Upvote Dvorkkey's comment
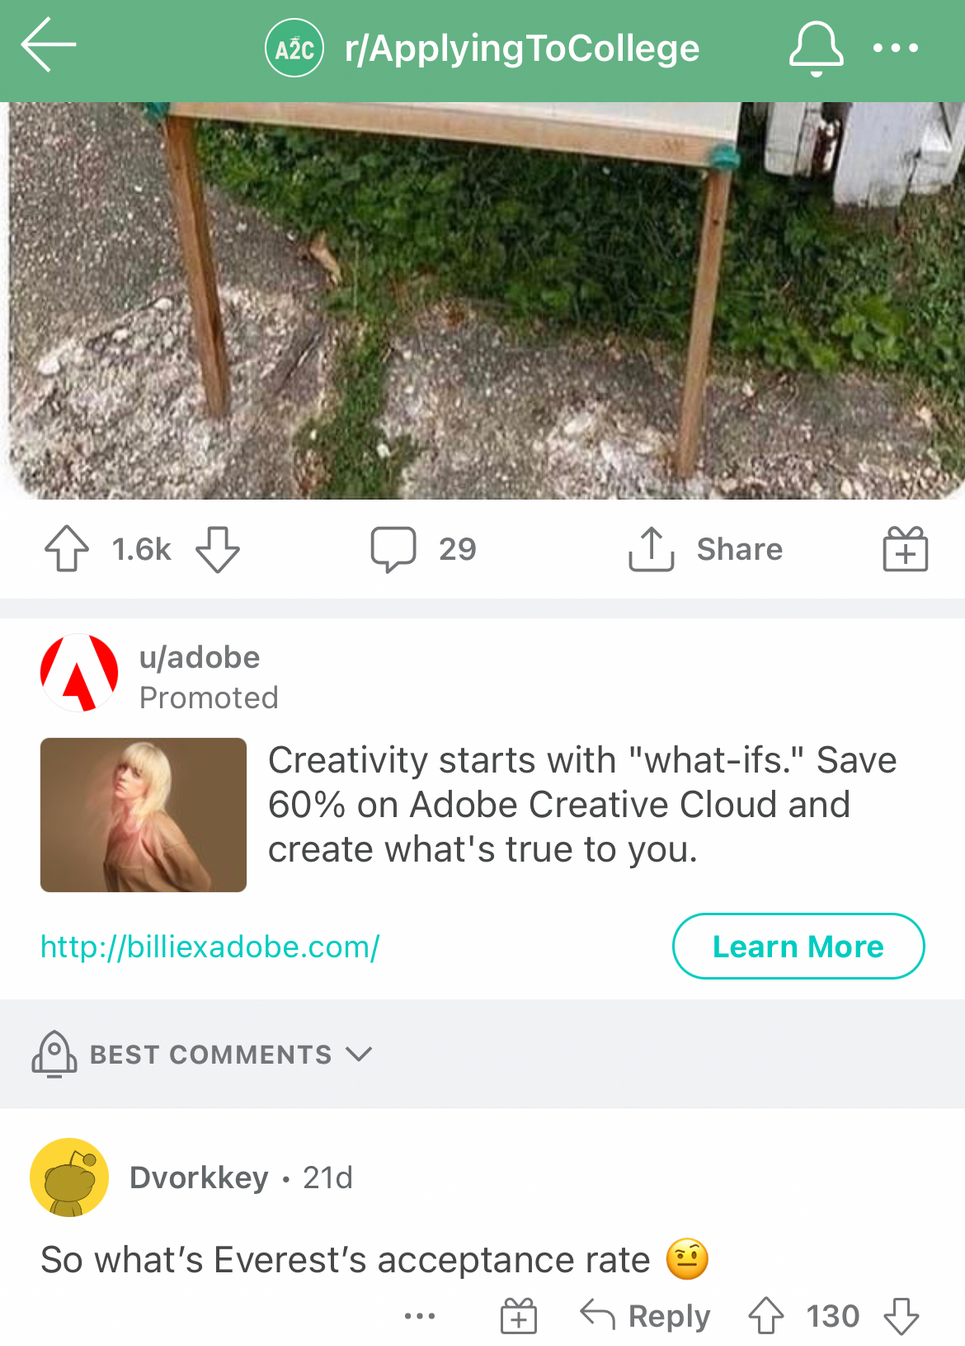The width and height of the screenshot is (965, 1346). tap(766, 1316)
